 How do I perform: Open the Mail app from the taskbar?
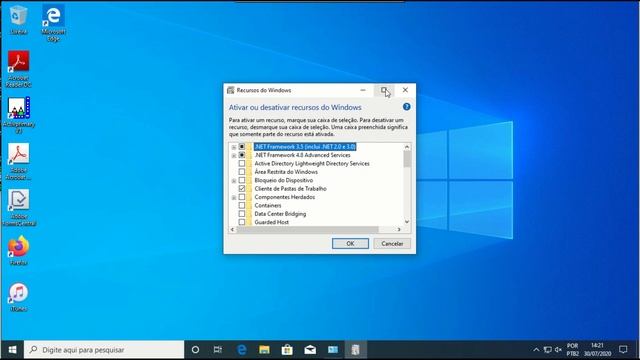310,350
